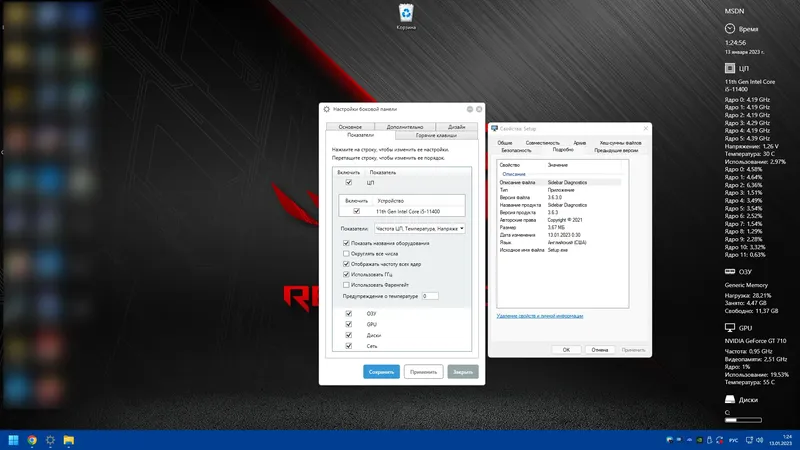
Task: Switch to the Дополнительно tab
Action: pyautogui.click(x=405, y=127)
